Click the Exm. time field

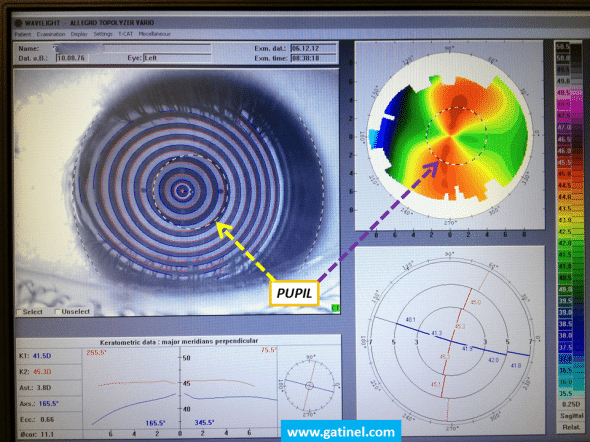point(313,58)
